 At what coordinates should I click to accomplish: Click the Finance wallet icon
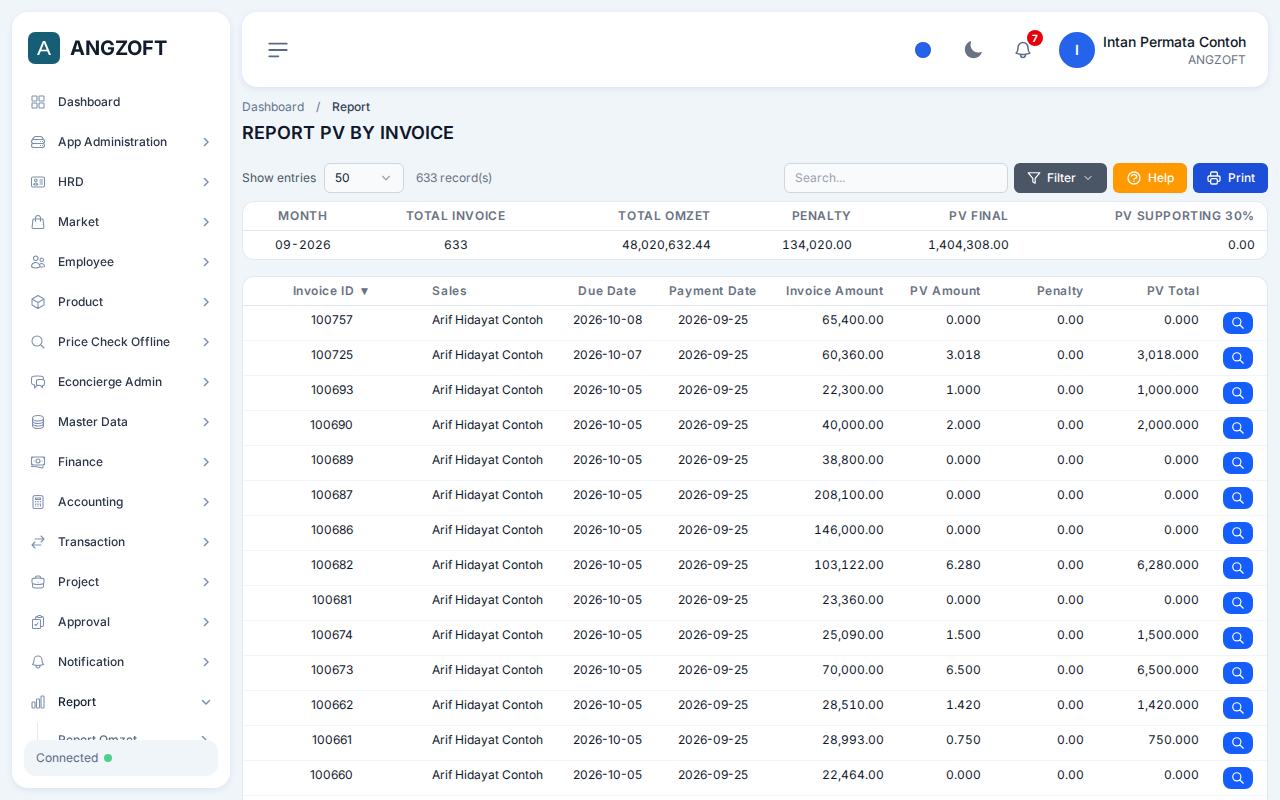(38, 462)
